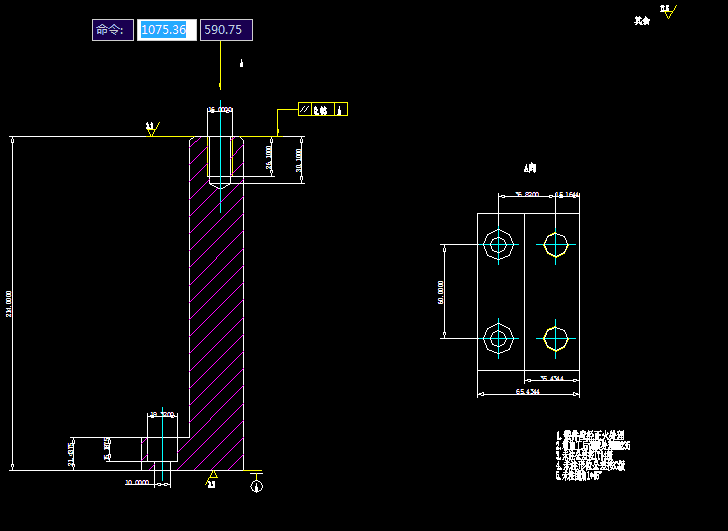Select the surface roughness symbol in top-right corner
Screen dimensions: 728x531
pyautogui.click(x=668, y=11)
